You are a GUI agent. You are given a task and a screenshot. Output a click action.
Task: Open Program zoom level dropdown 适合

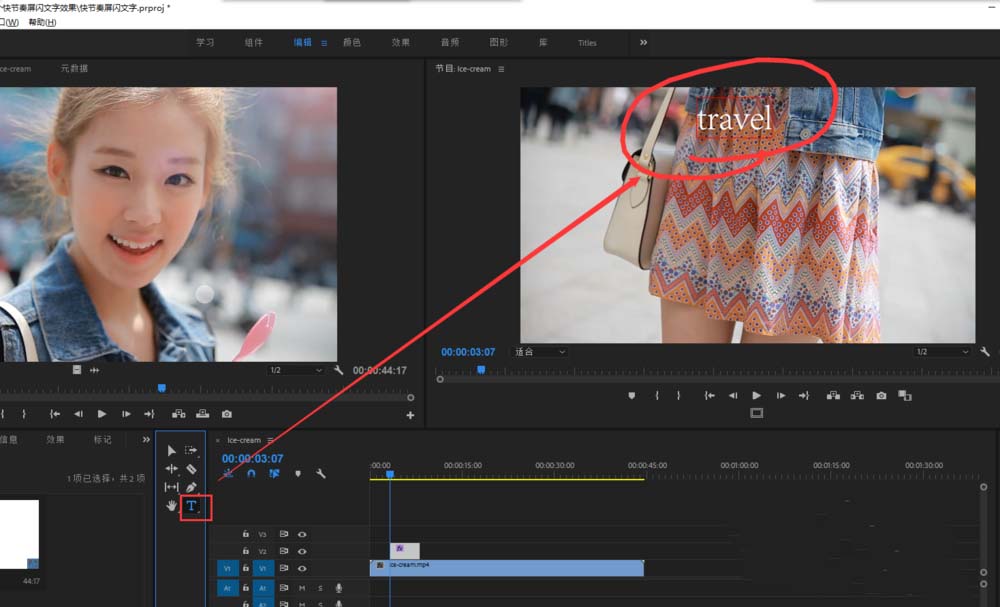[x=540, y=352]
